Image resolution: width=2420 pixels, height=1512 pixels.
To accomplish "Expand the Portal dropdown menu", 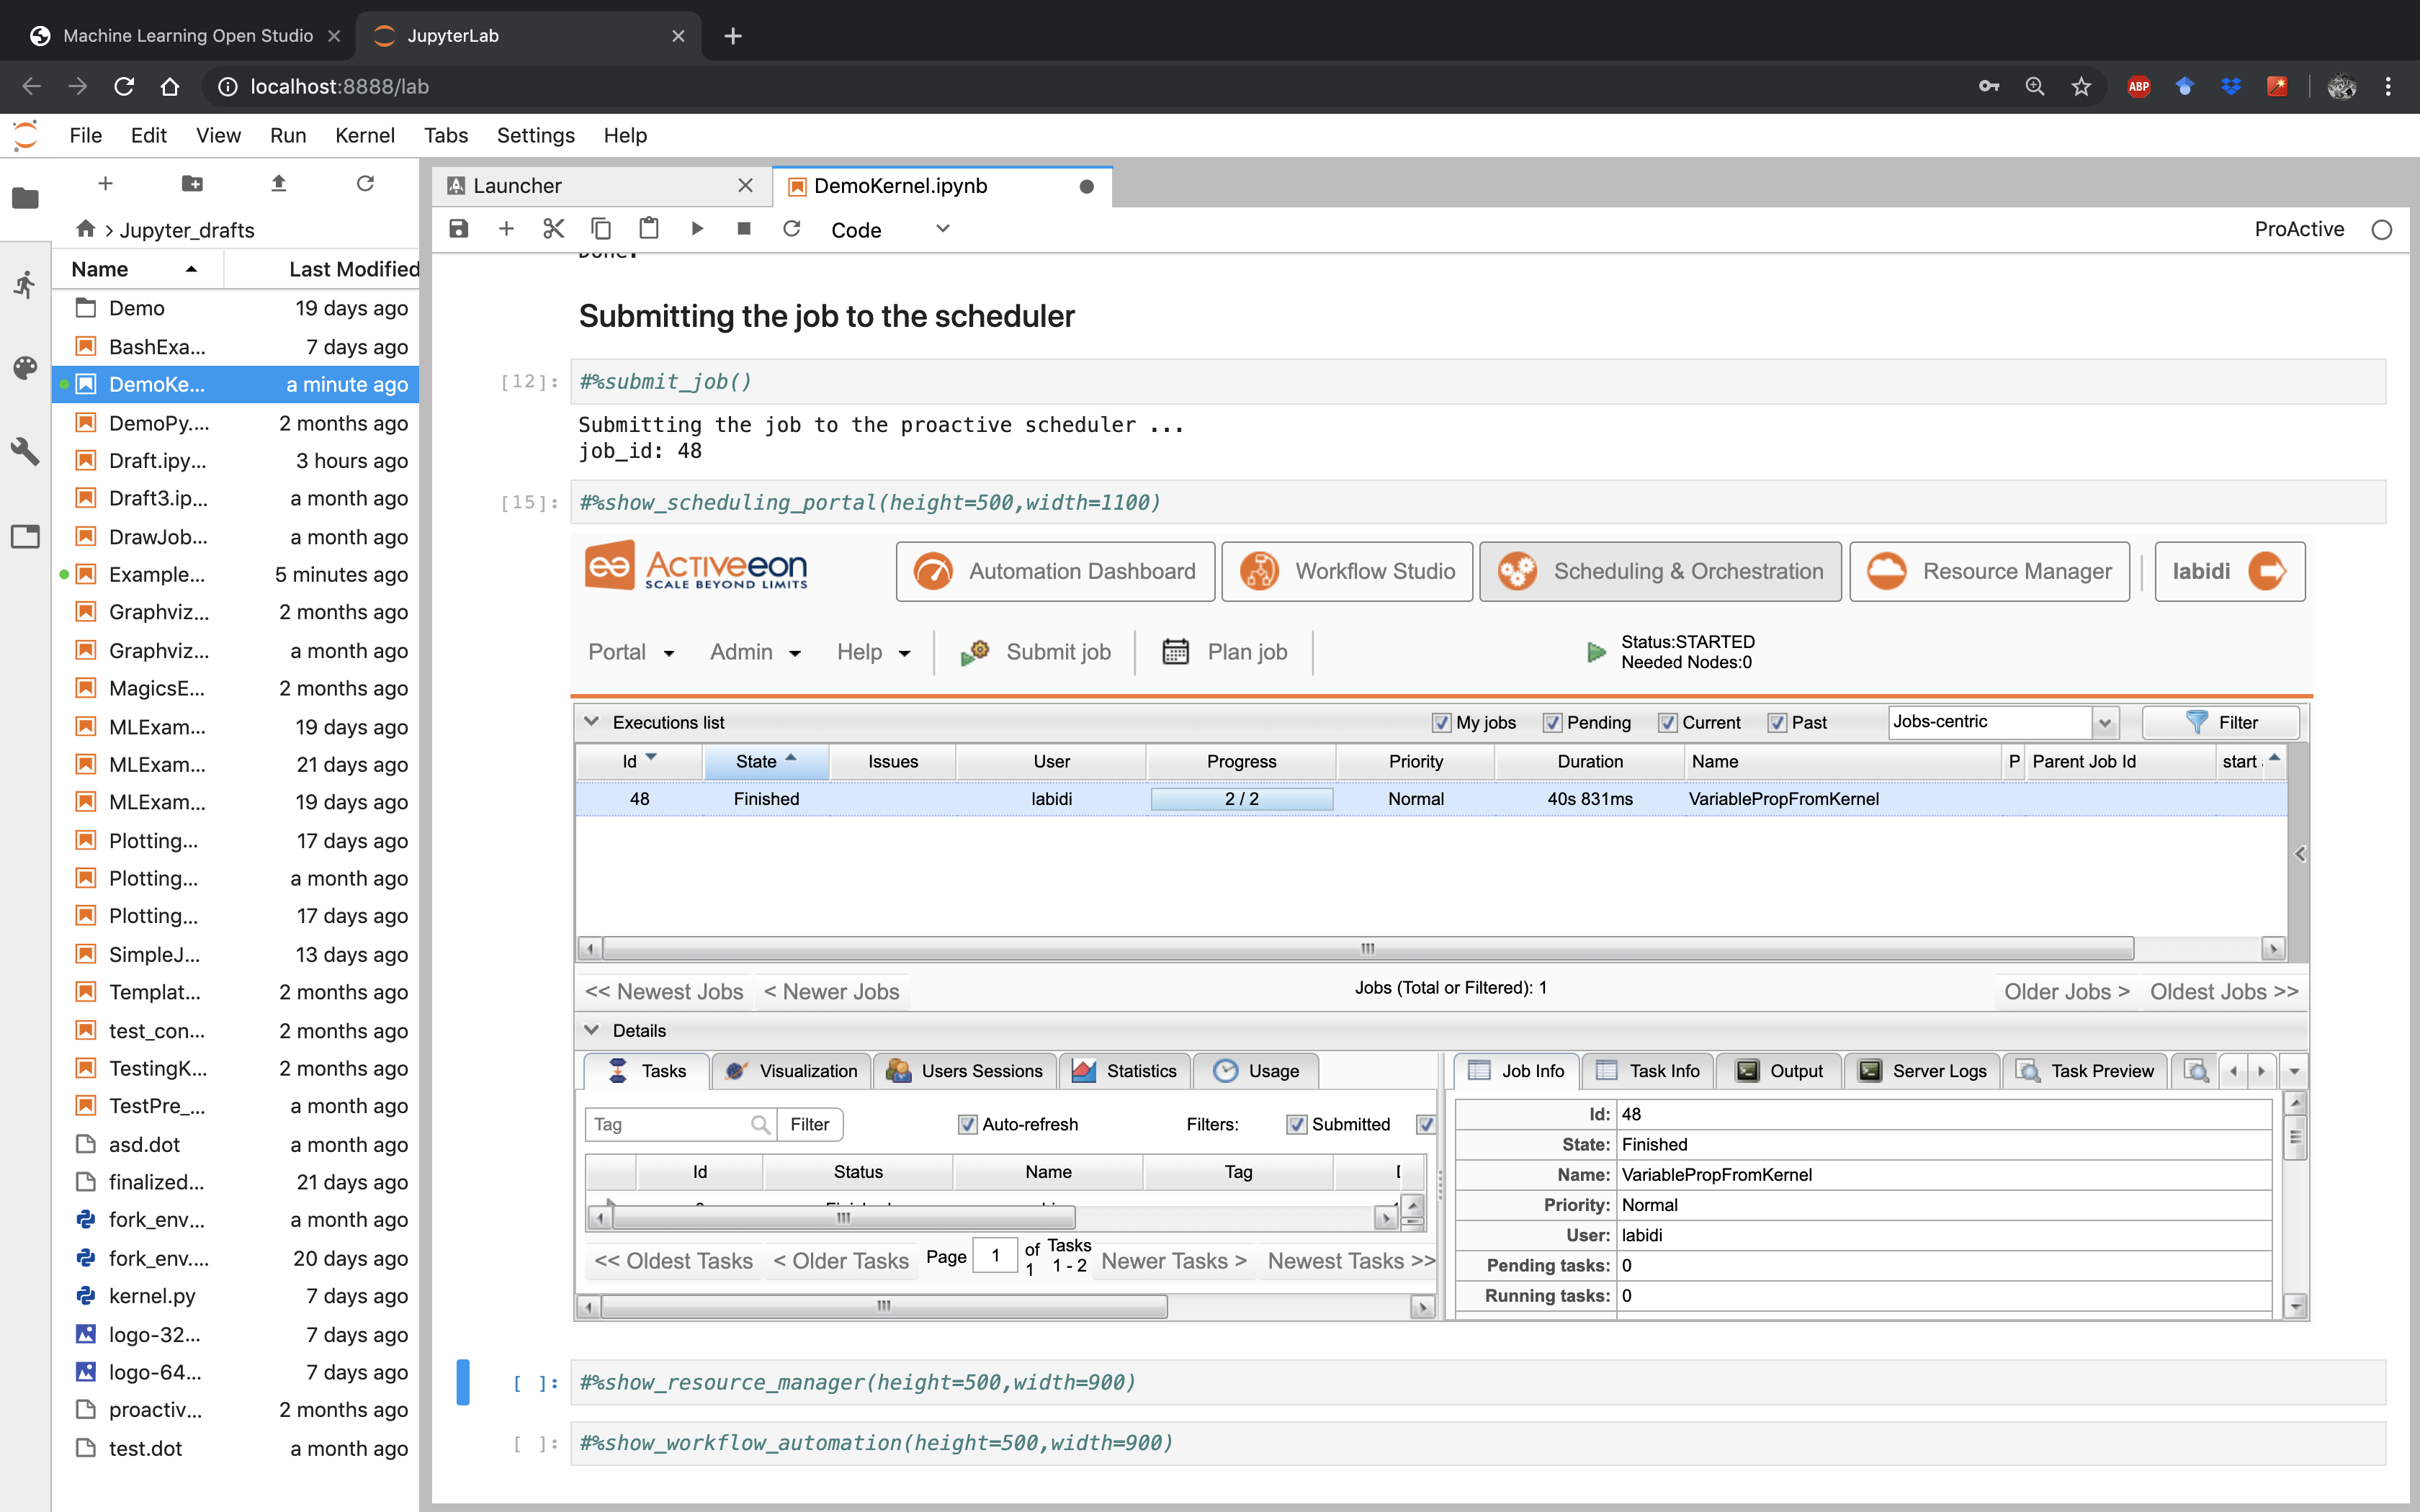I will 631,652.
